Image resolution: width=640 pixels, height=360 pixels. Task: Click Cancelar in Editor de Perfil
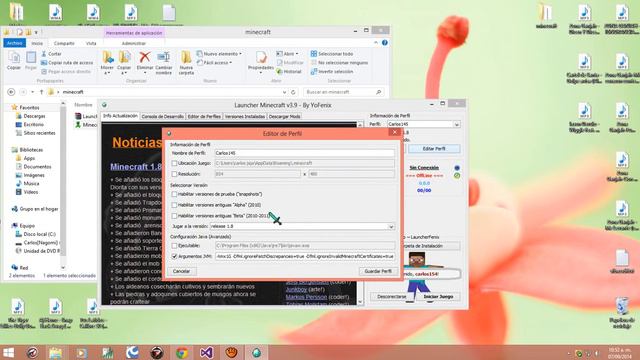coord(181,271)
